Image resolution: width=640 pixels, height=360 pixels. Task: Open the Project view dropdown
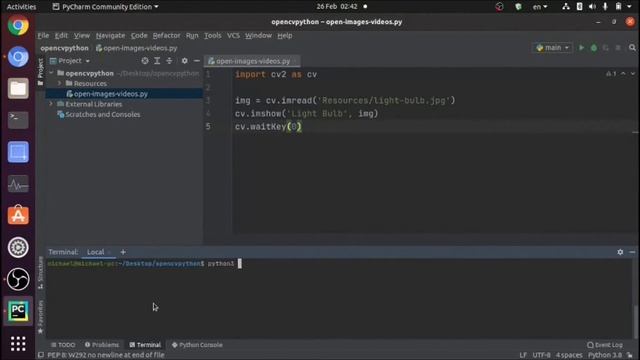pyautogui.click(x=70, y=61)
